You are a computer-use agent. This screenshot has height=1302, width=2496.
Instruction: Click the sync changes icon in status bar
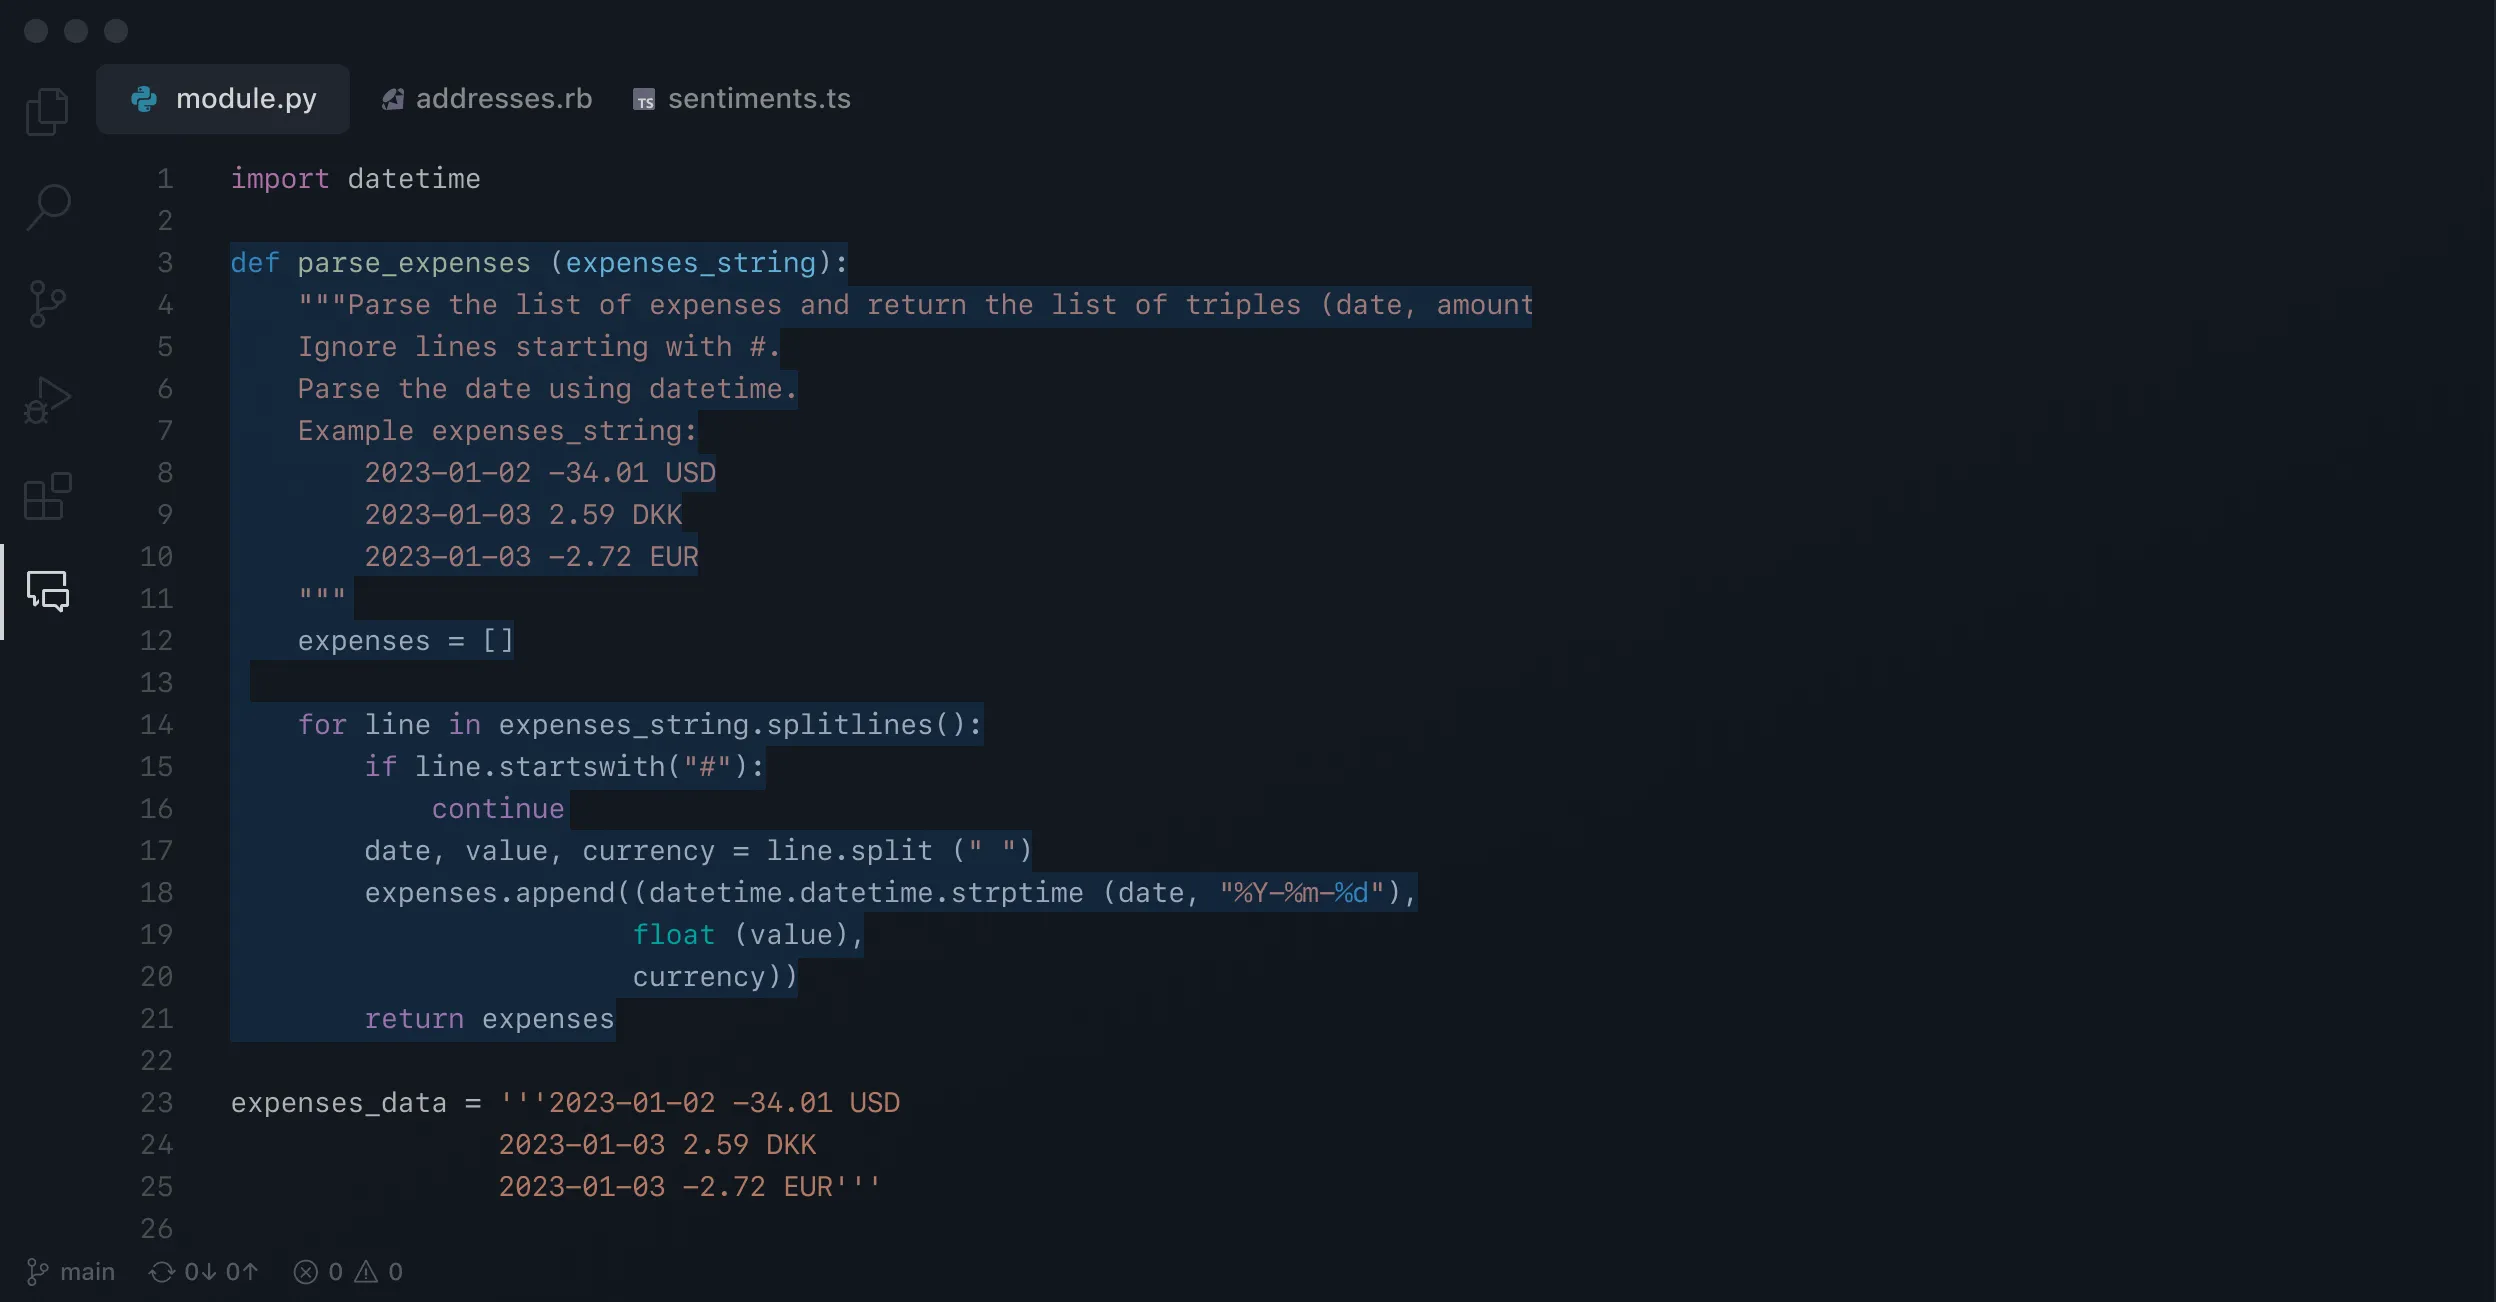pos(161,1272)
